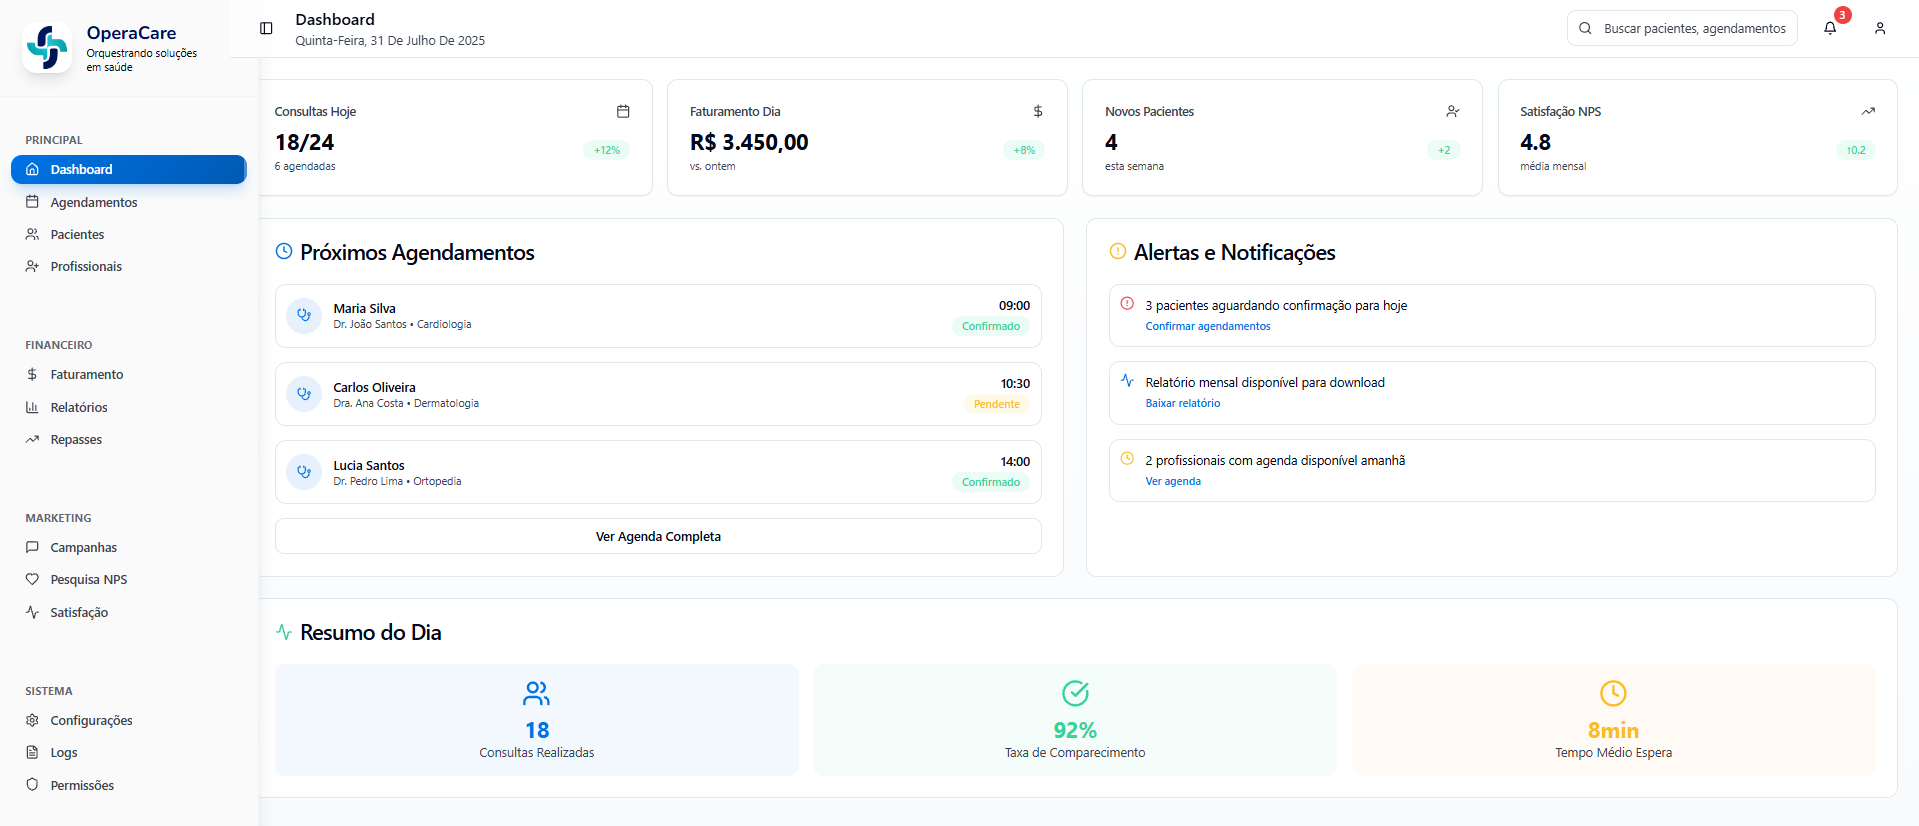Click Ver agenda link
1919x826 pixels.
1173,481
